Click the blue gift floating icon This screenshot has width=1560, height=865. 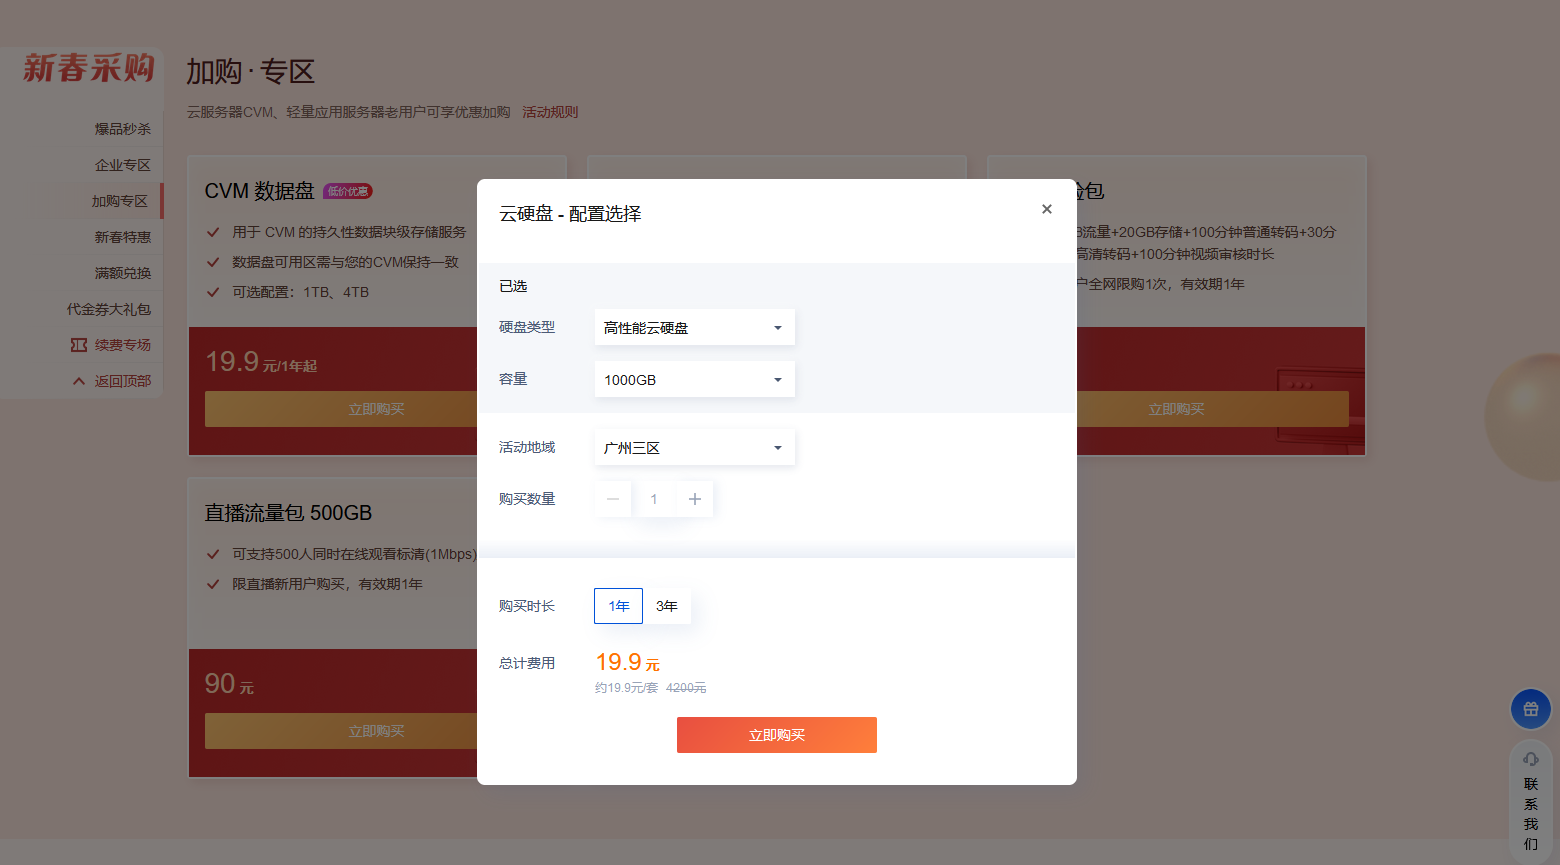[1531, 709]
